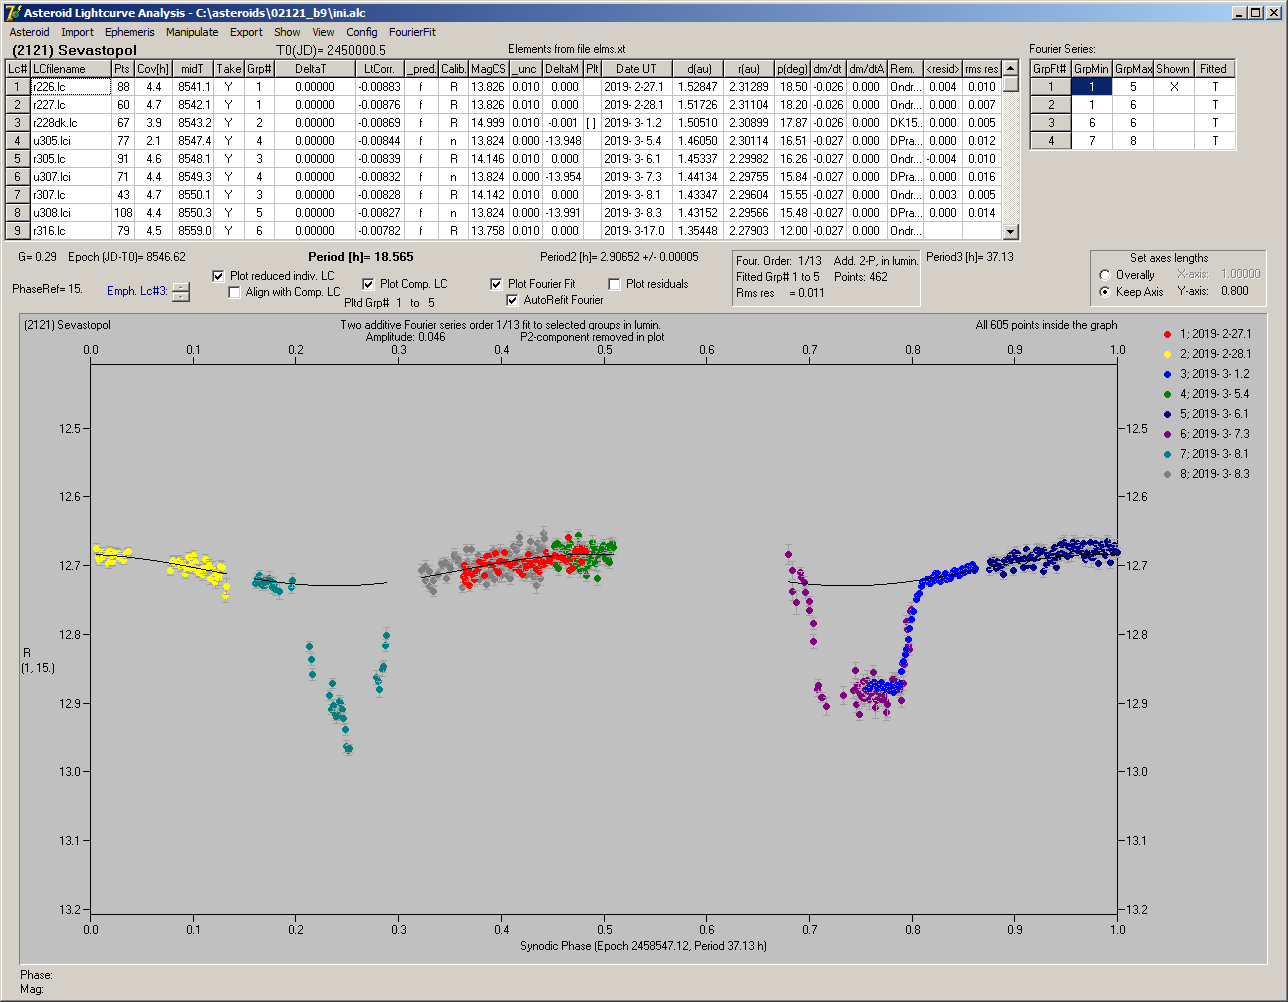The height and width of the screenshot is (1002, 1288).
Task: Select the r227.lc filename cell
Action: tap(70, 105)
